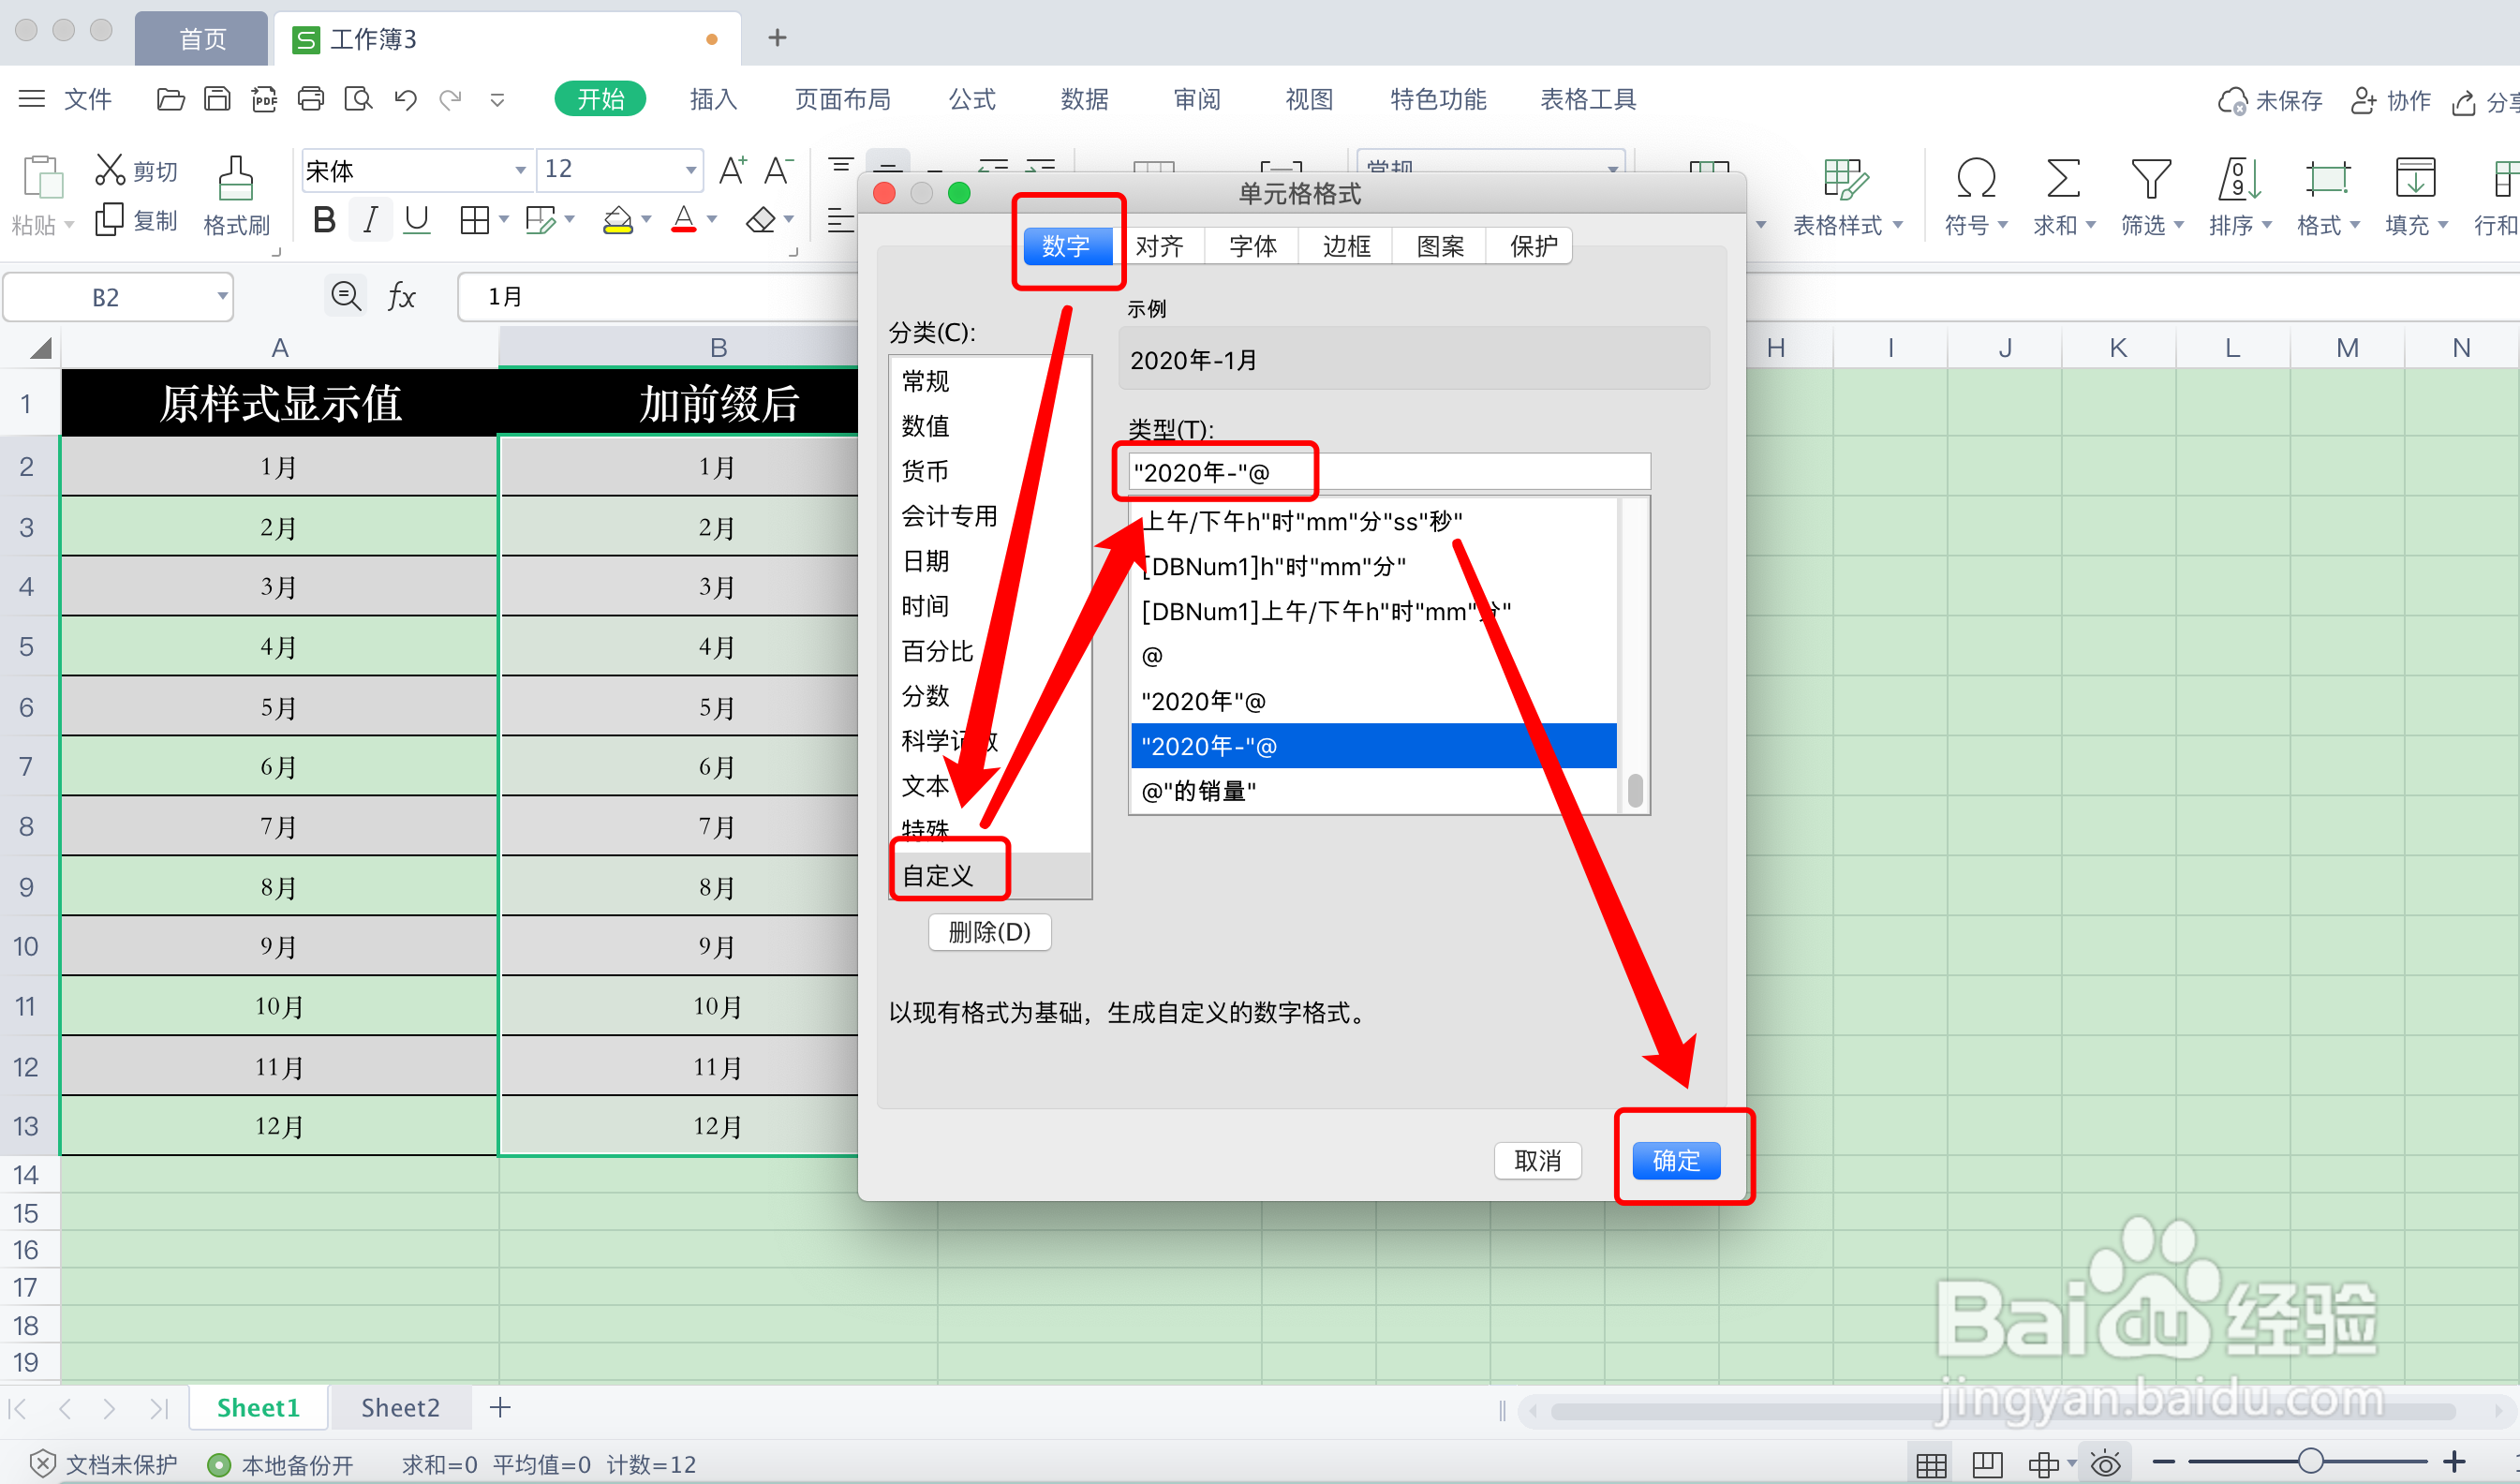
Task: Open table style (表格样式) icon
Action: click(x=1845, y=179)
